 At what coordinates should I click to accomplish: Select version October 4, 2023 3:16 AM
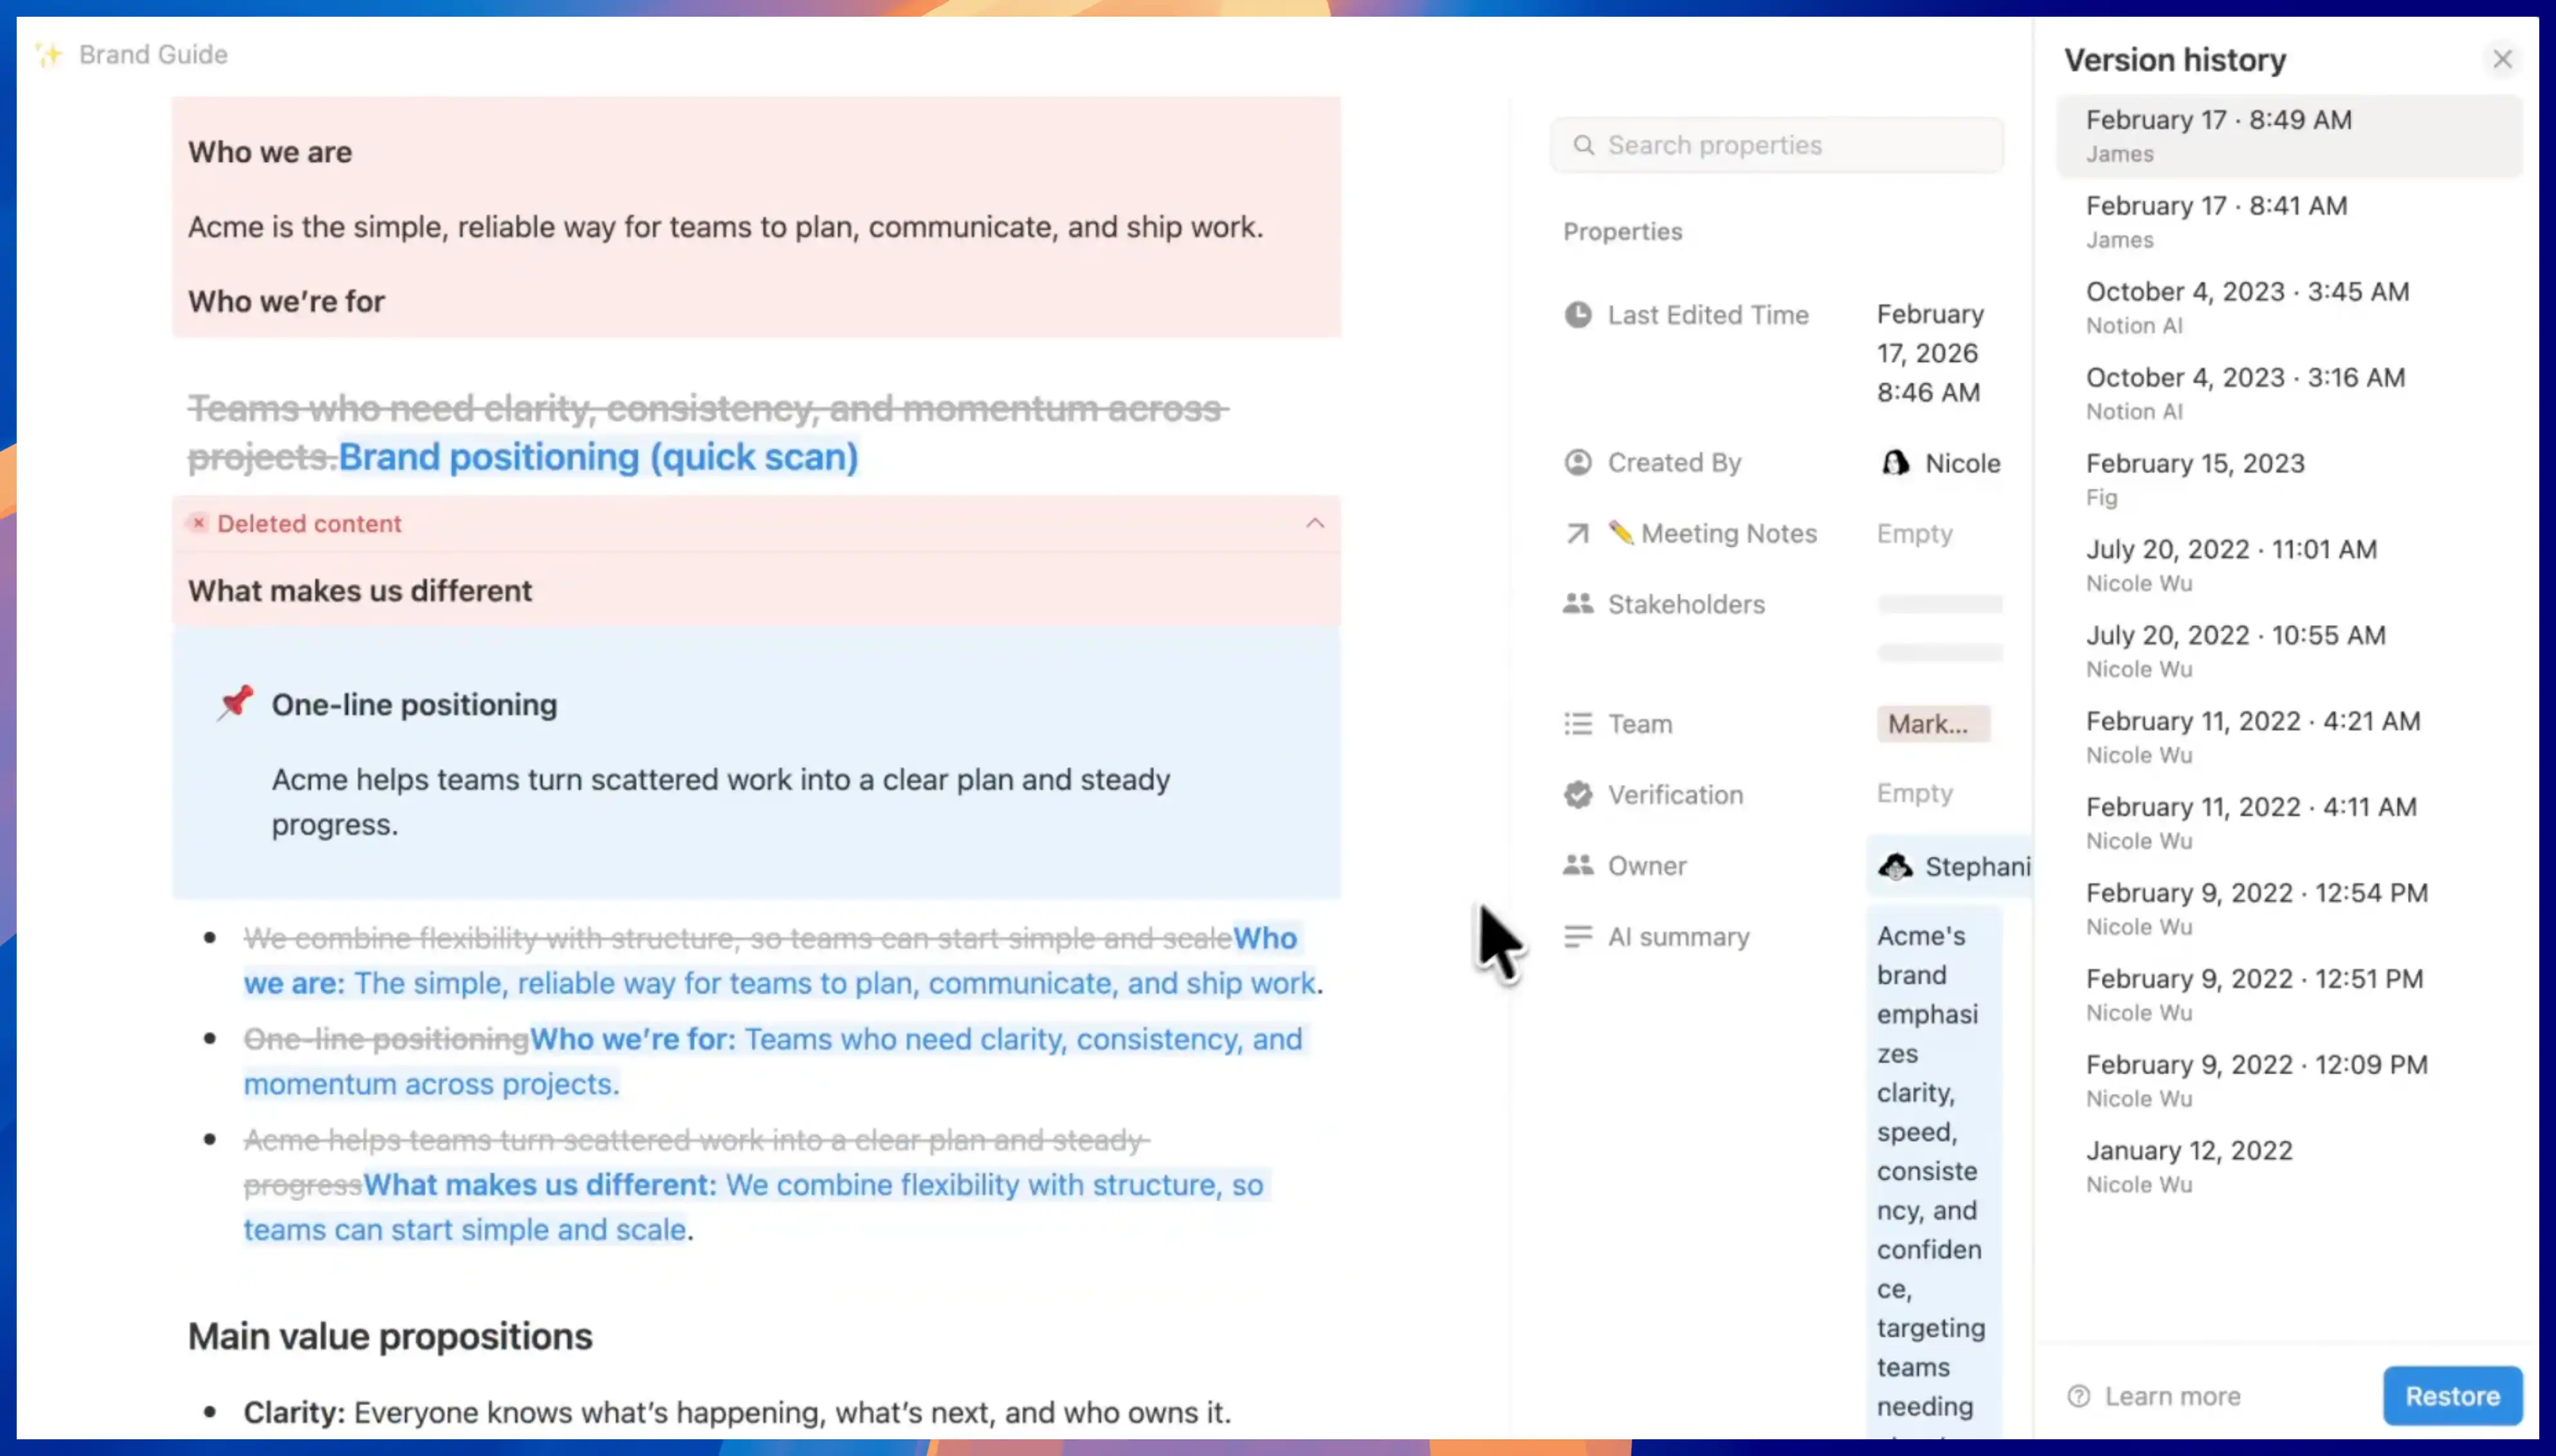[x=2289, y=394]
